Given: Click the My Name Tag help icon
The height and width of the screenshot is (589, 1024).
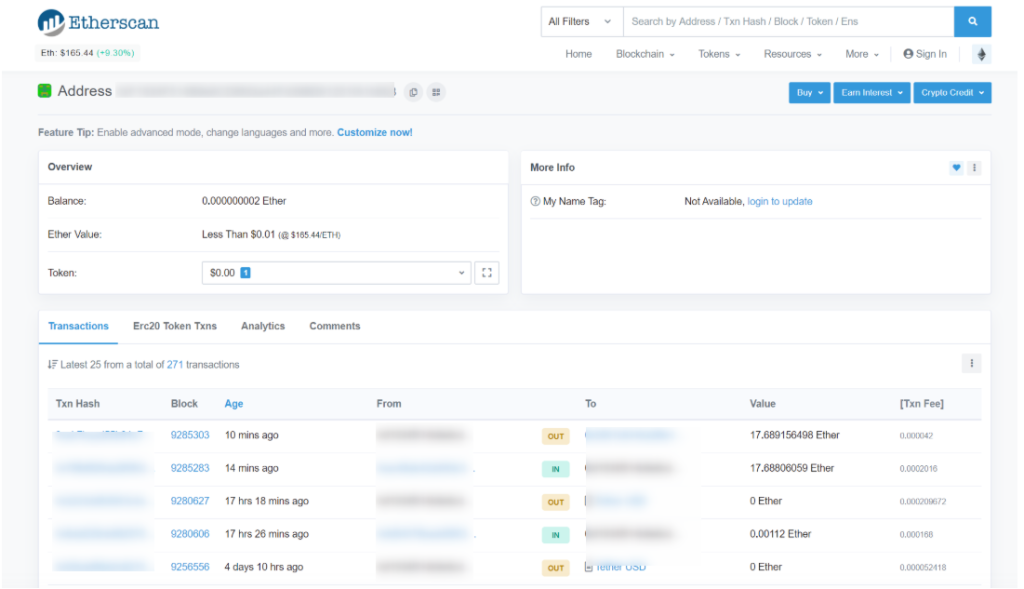Looking at the screenshot, I should click(x=536, y=201).
